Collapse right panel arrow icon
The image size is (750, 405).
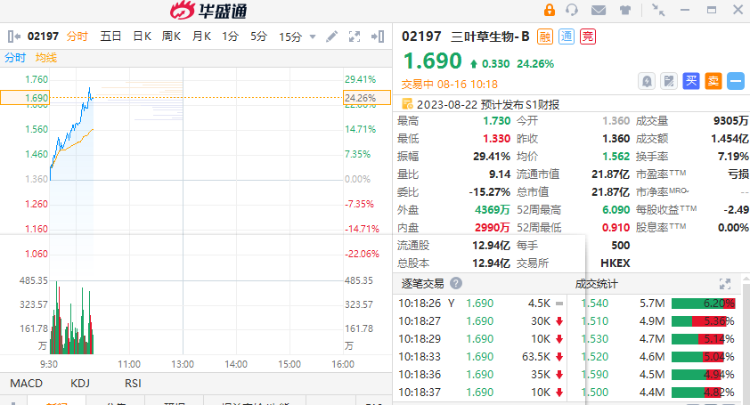pyautogui.click(x=377, y=36)
